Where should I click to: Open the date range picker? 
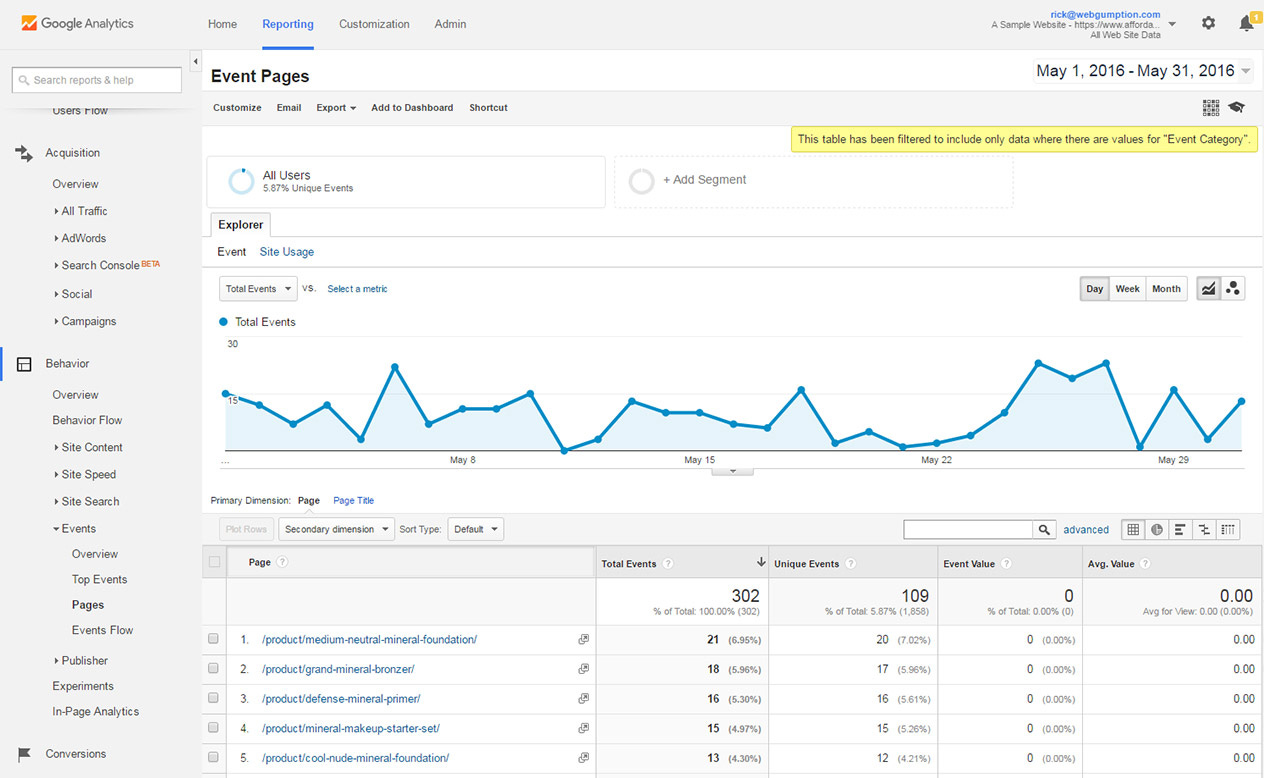click(1143, 71)
